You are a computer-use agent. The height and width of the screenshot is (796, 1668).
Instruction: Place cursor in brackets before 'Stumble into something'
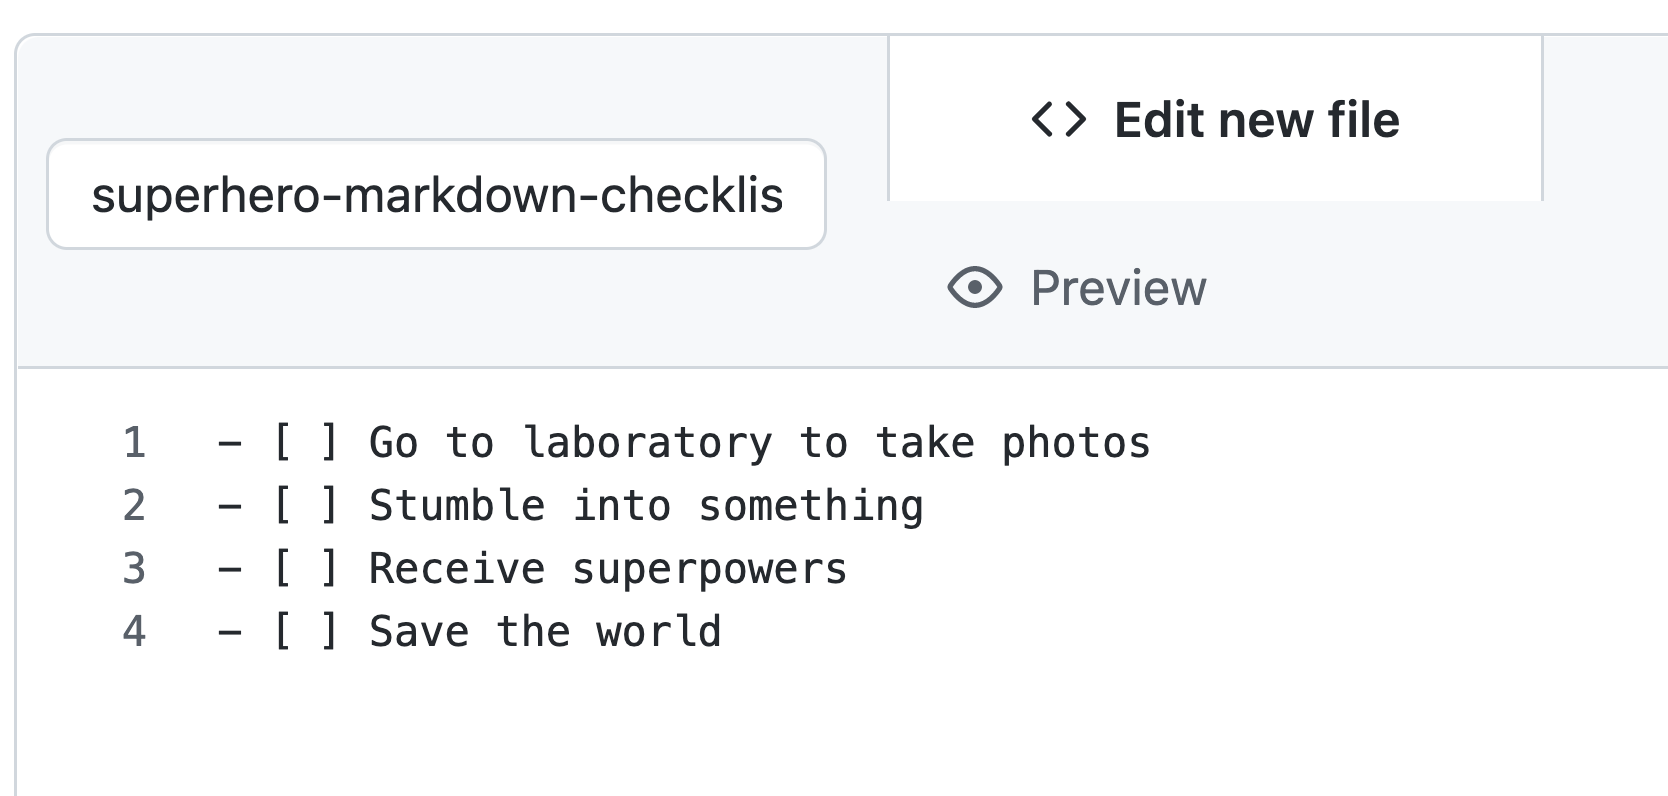click(306, 506)
